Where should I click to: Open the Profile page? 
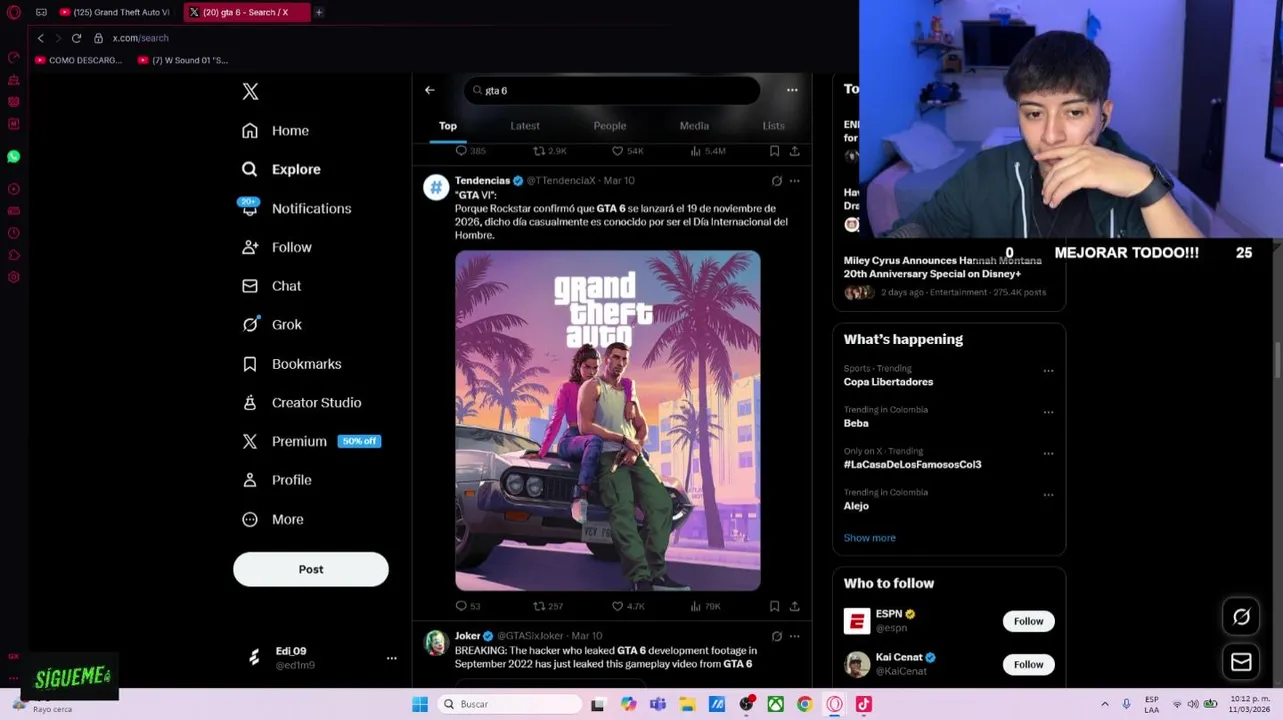tap(277, 480)
